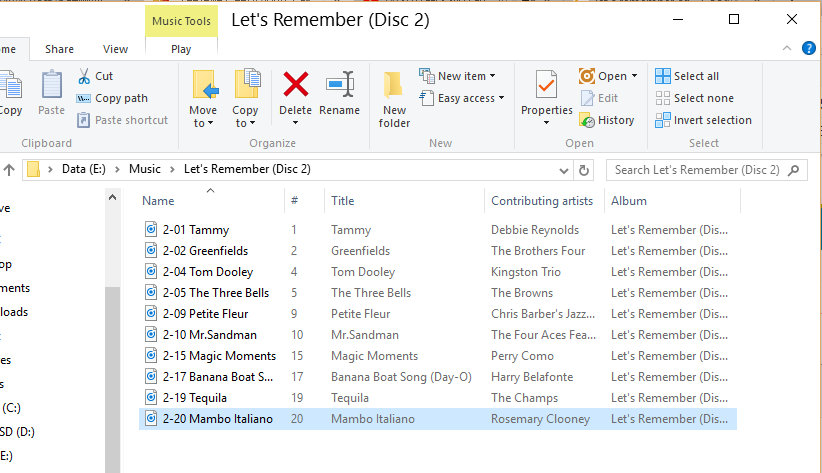Click Select all icon
The height and width of the screenshot is (473, 822).
pyautogui.click(x=663, y=76)
